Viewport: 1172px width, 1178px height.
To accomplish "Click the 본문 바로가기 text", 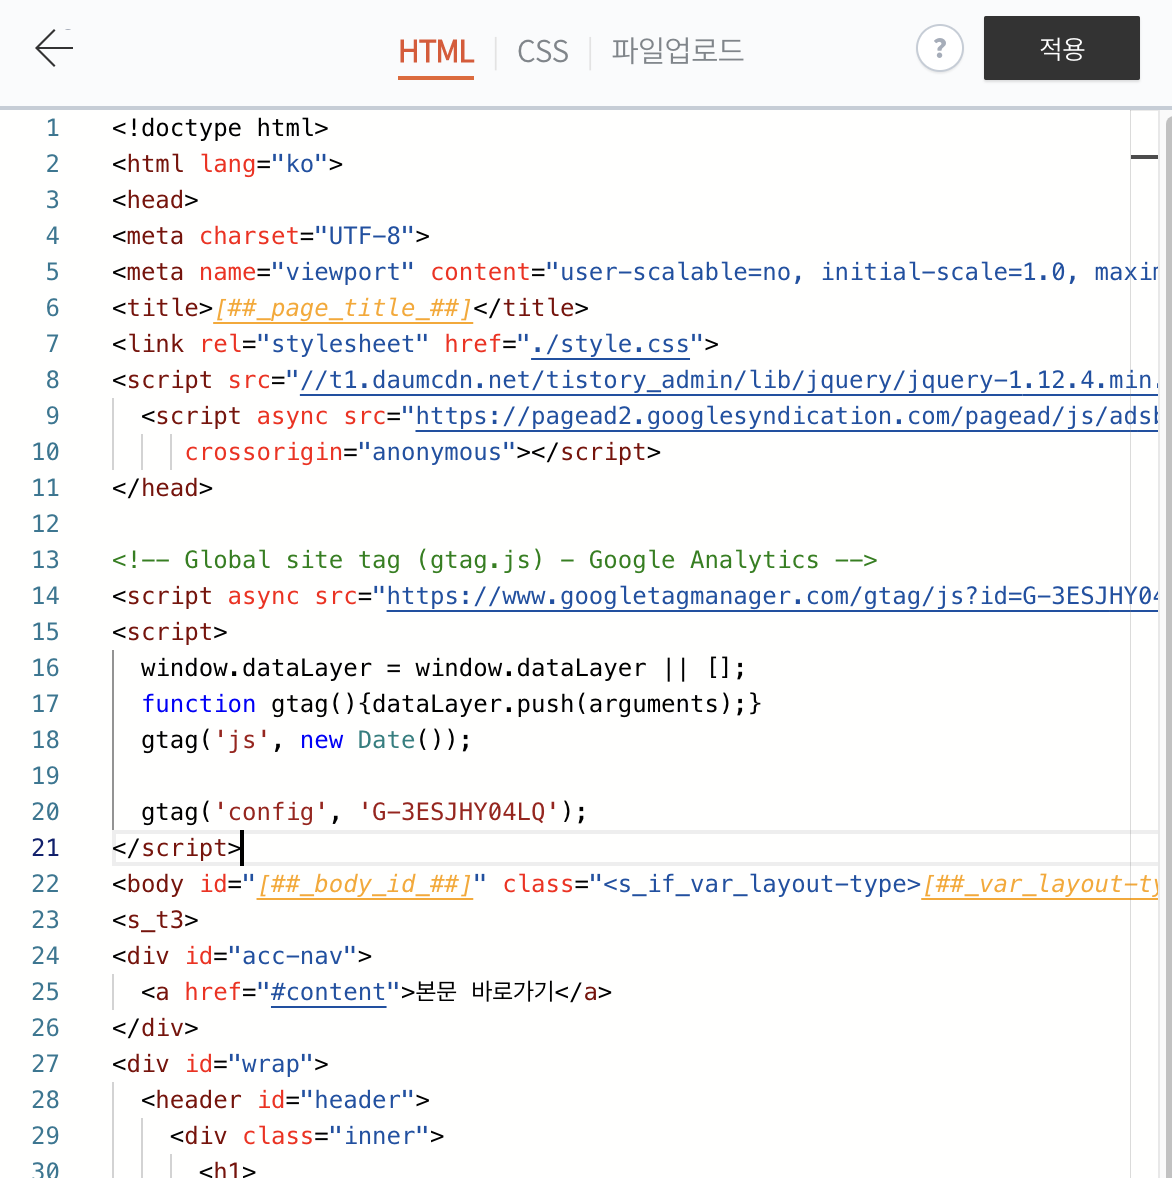I will point(485,992).
